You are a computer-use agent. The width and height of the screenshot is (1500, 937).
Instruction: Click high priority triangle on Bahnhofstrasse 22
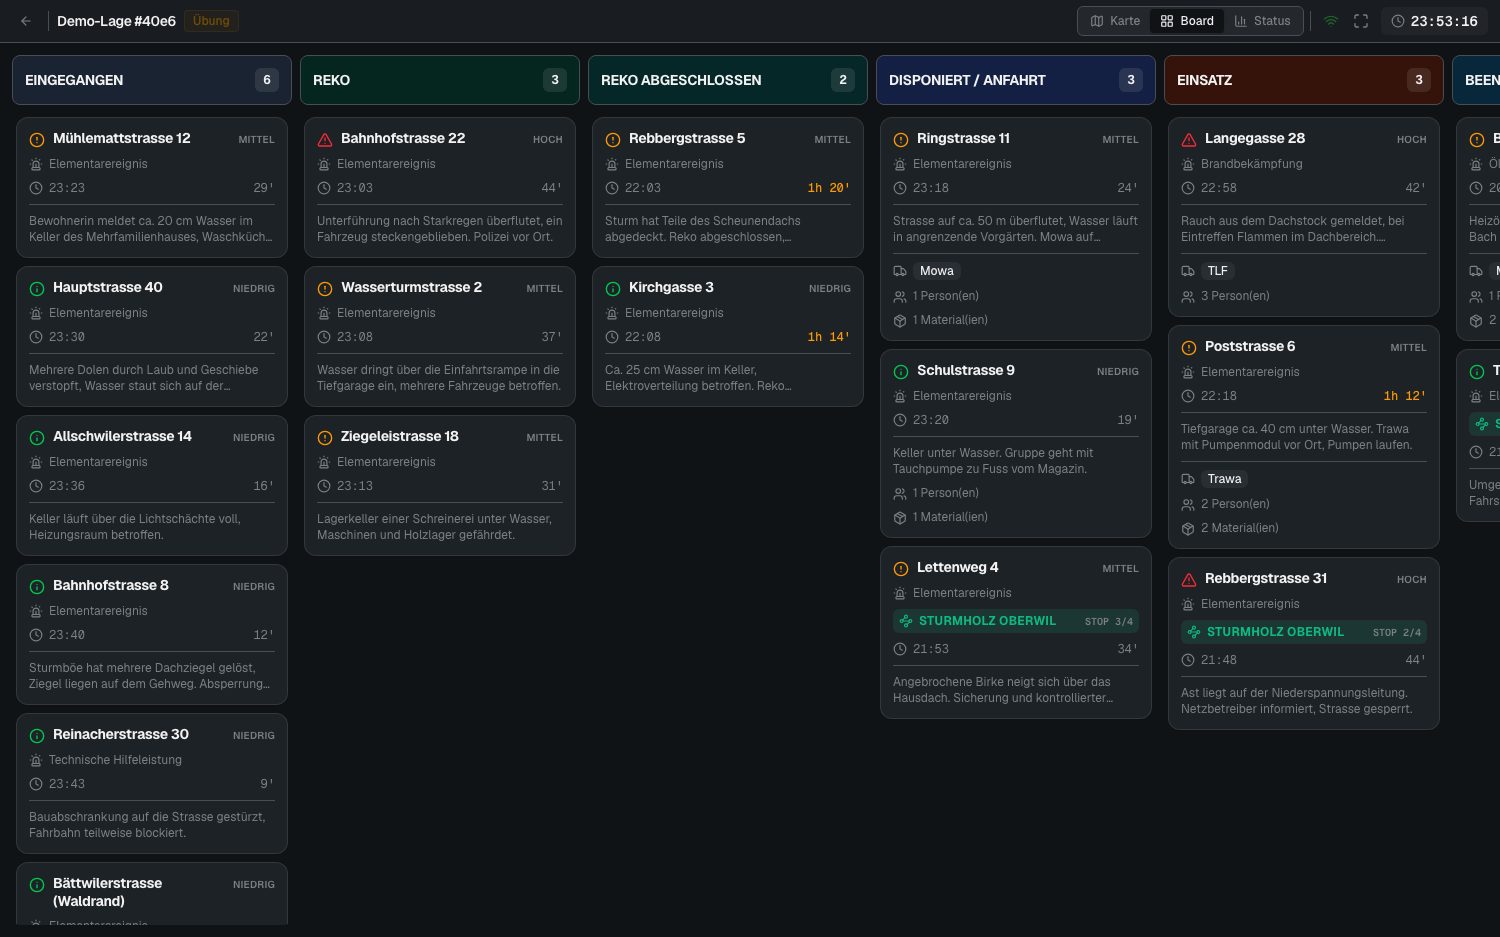point(325,140)
